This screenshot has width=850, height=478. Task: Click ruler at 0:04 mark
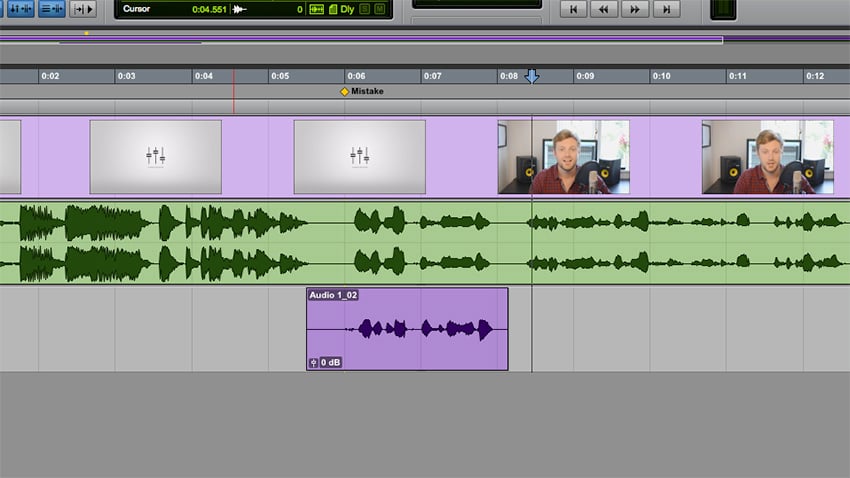[203, 76]
